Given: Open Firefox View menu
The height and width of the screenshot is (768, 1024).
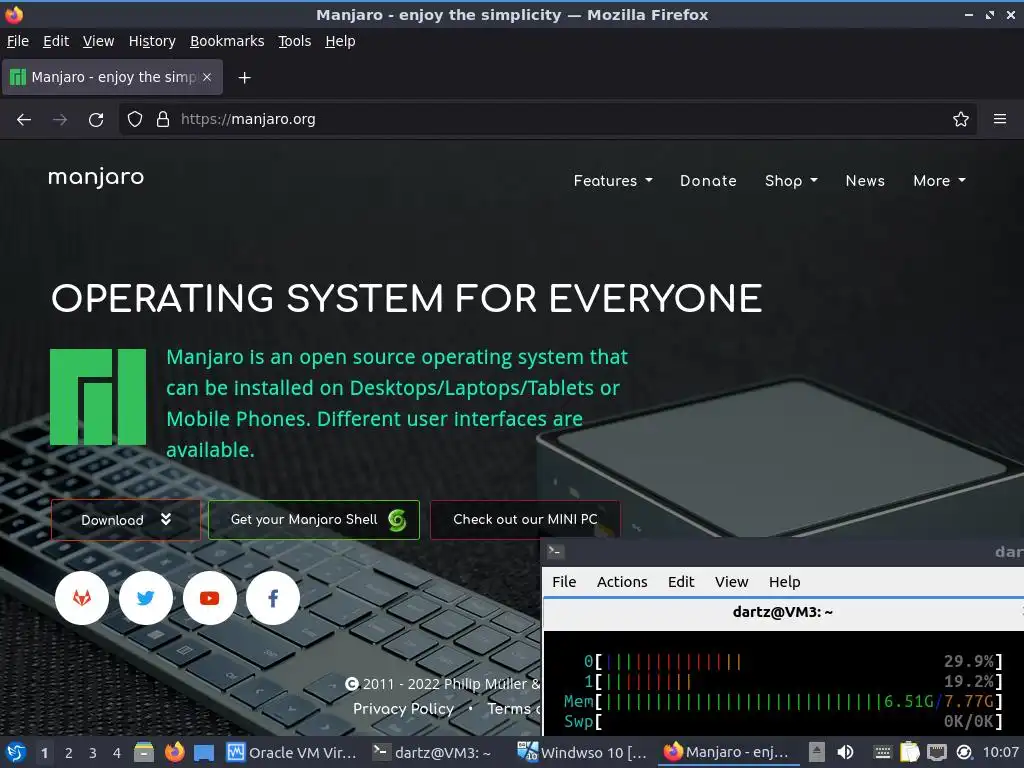Looking at the screenshot, I should click(x=98, y=41).
